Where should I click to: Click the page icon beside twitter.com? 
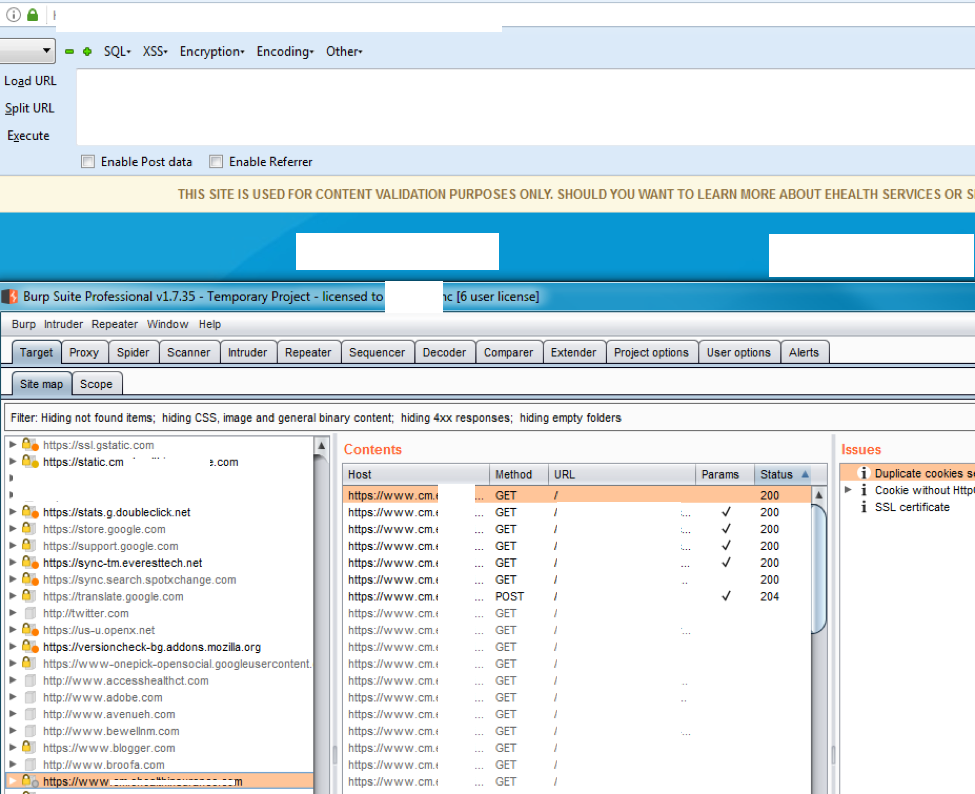[29, 613]
